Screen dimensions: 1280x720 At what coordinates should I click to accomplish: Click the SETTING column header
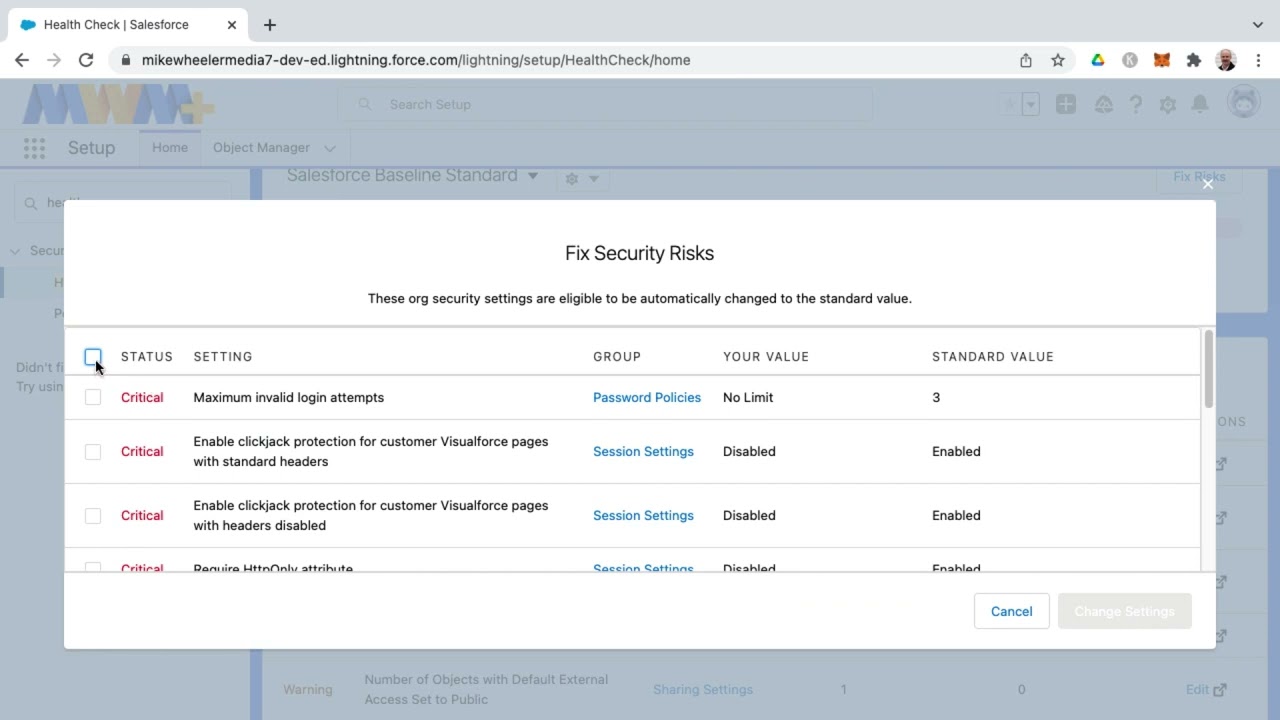223,357
